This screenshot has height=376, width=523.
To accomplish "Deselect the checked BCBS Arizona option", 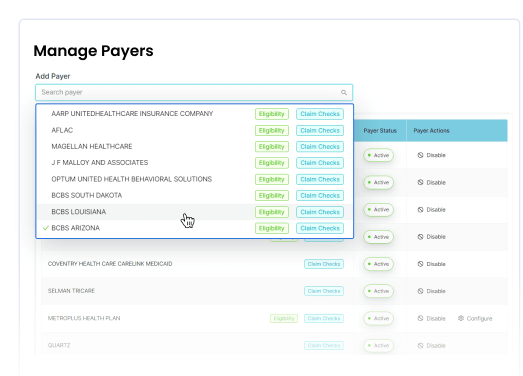I will click(194, 228).
